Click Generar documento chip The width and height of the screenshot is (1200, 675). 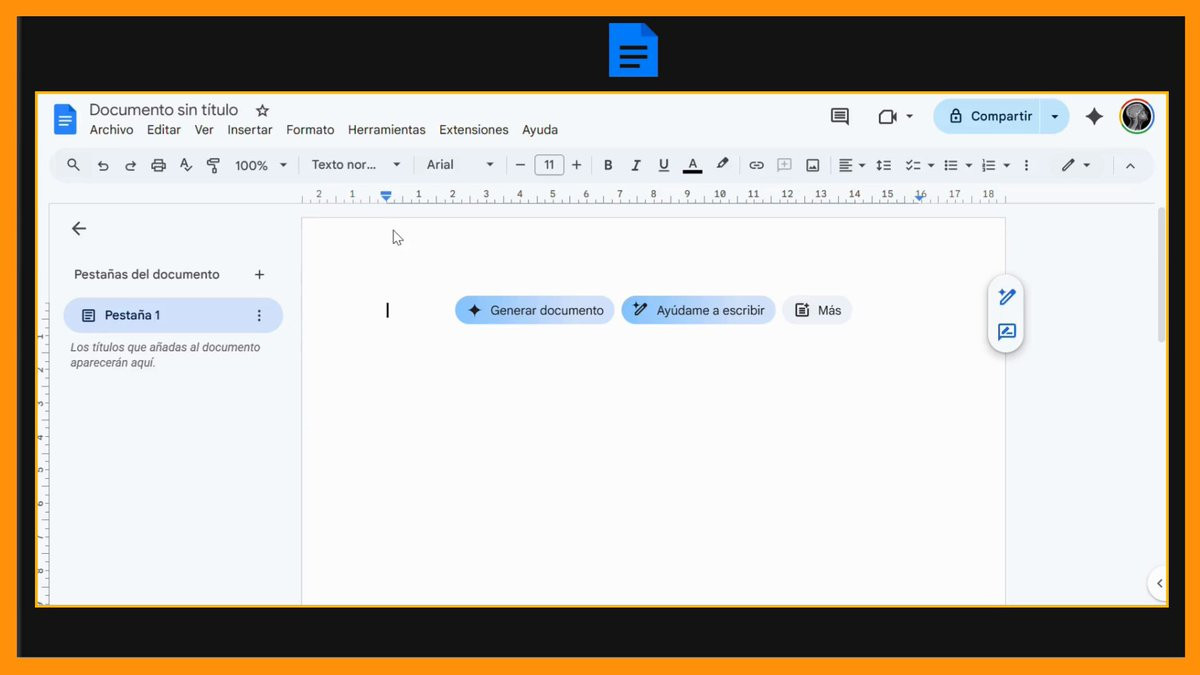[535, 310]
